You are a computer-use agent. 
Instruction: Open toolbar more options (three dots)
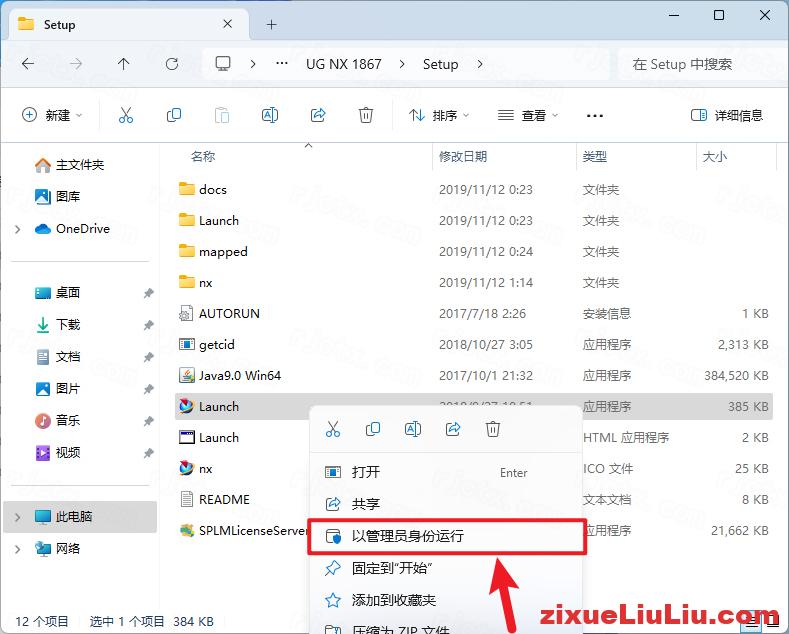(595, 116)
